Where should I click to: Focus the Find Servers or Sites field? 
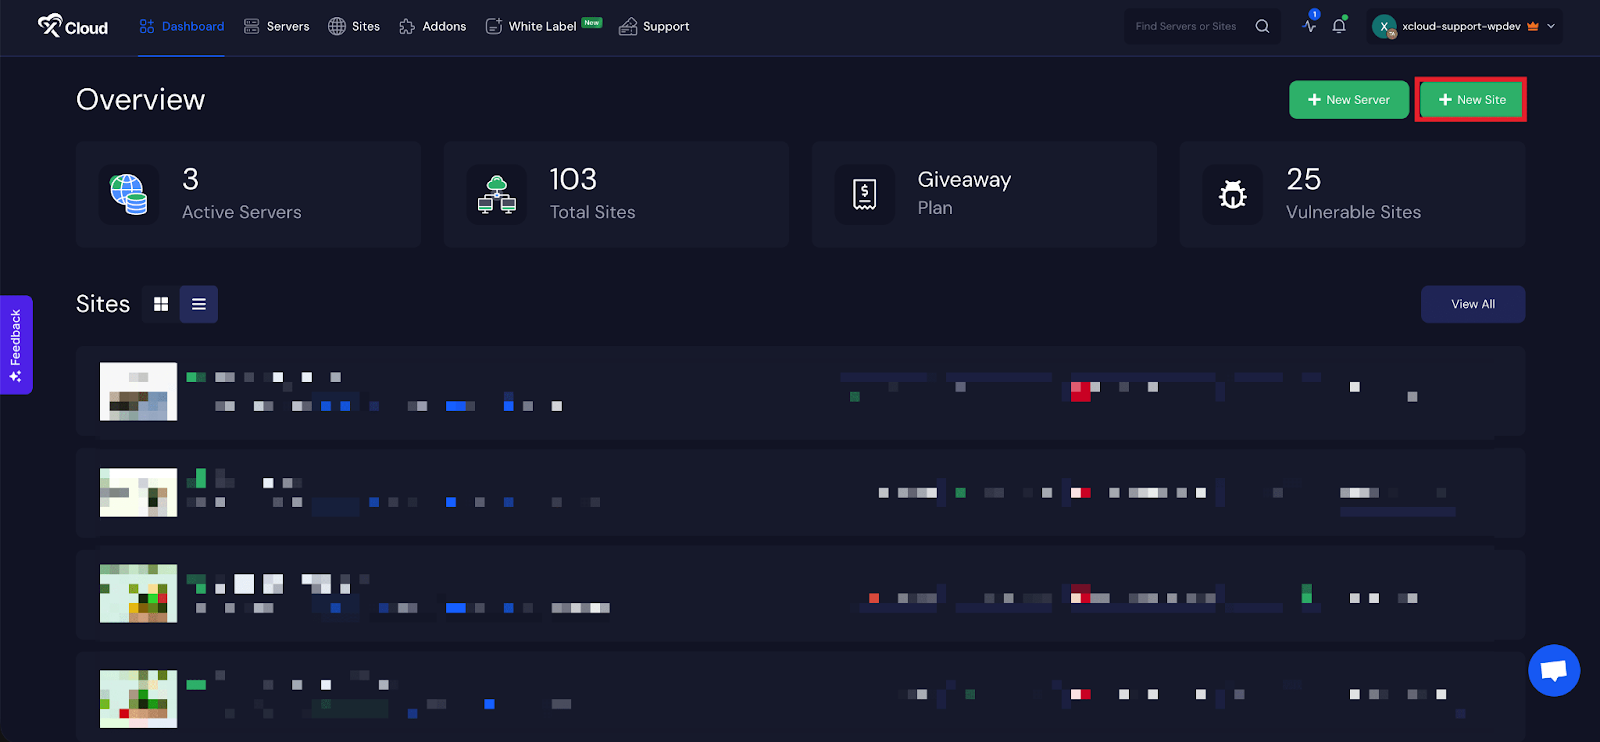click(1187, 26)
